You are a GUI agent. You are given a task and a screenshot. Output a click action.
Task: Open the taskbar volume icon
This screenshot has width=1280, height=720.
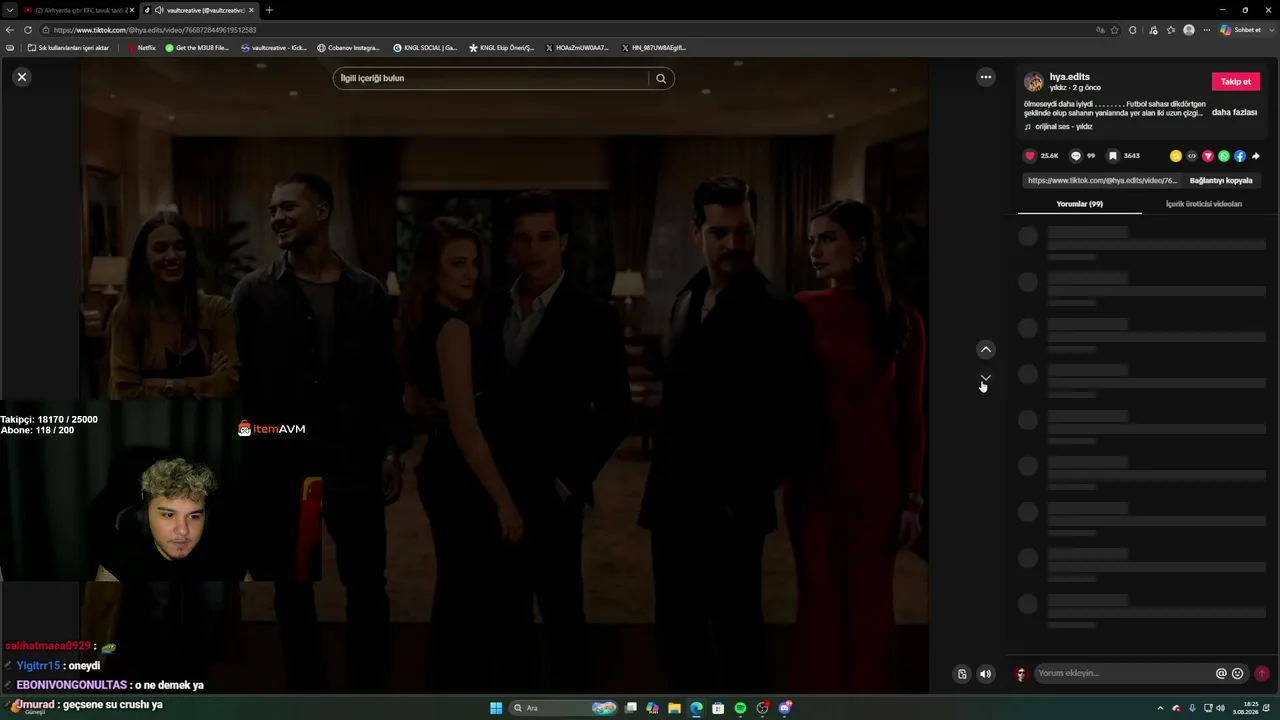point(1222,708)
